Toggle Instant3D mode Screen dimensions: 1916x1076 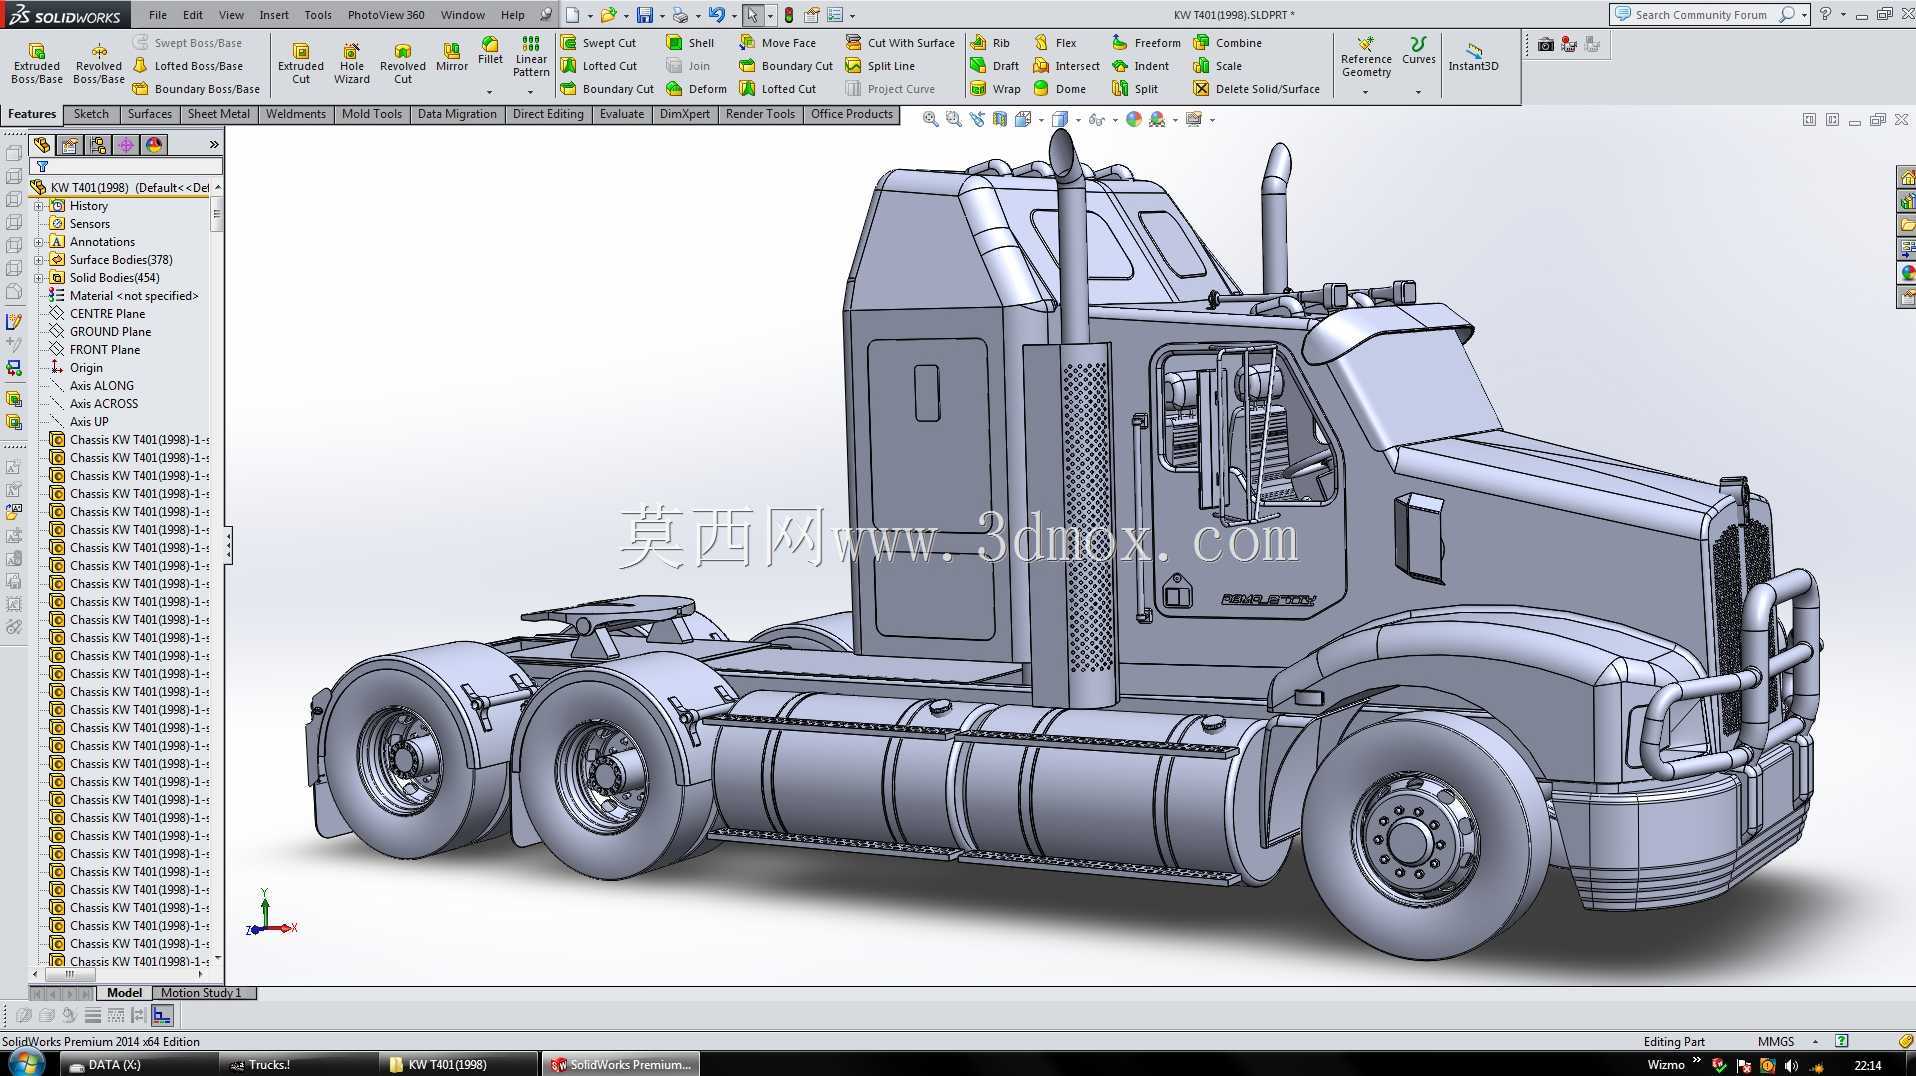pyautogui.click(x=1473, y=56)
